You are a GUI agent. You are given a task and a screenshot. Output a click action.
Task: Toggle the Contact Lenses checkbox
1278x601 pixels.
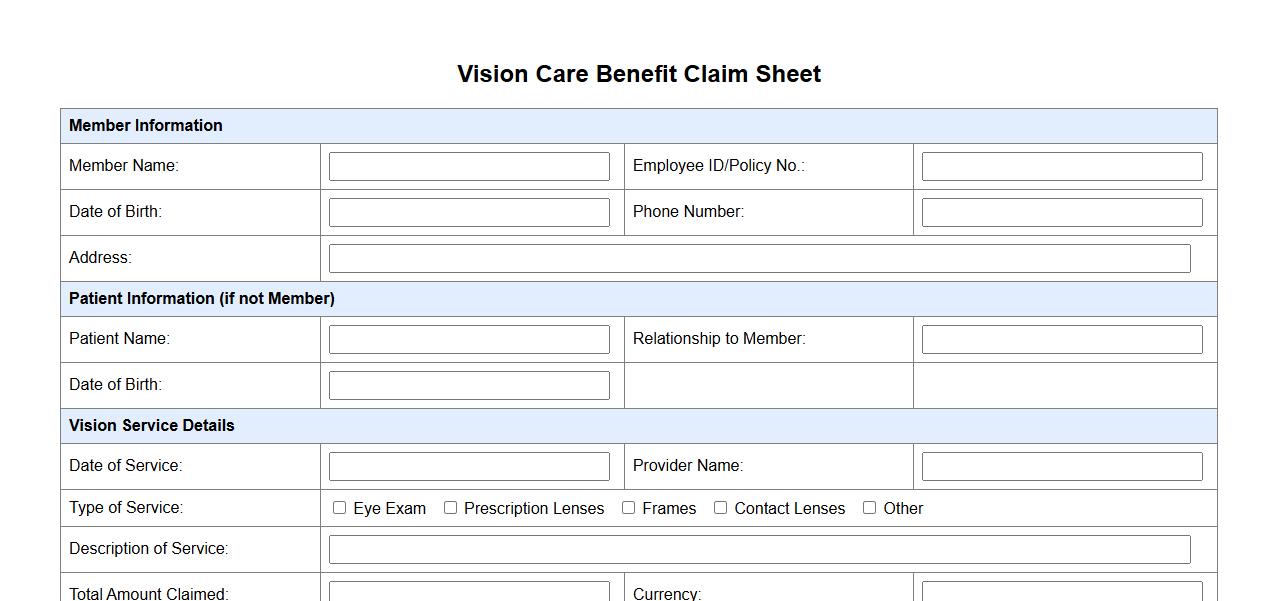click(721, 508)
